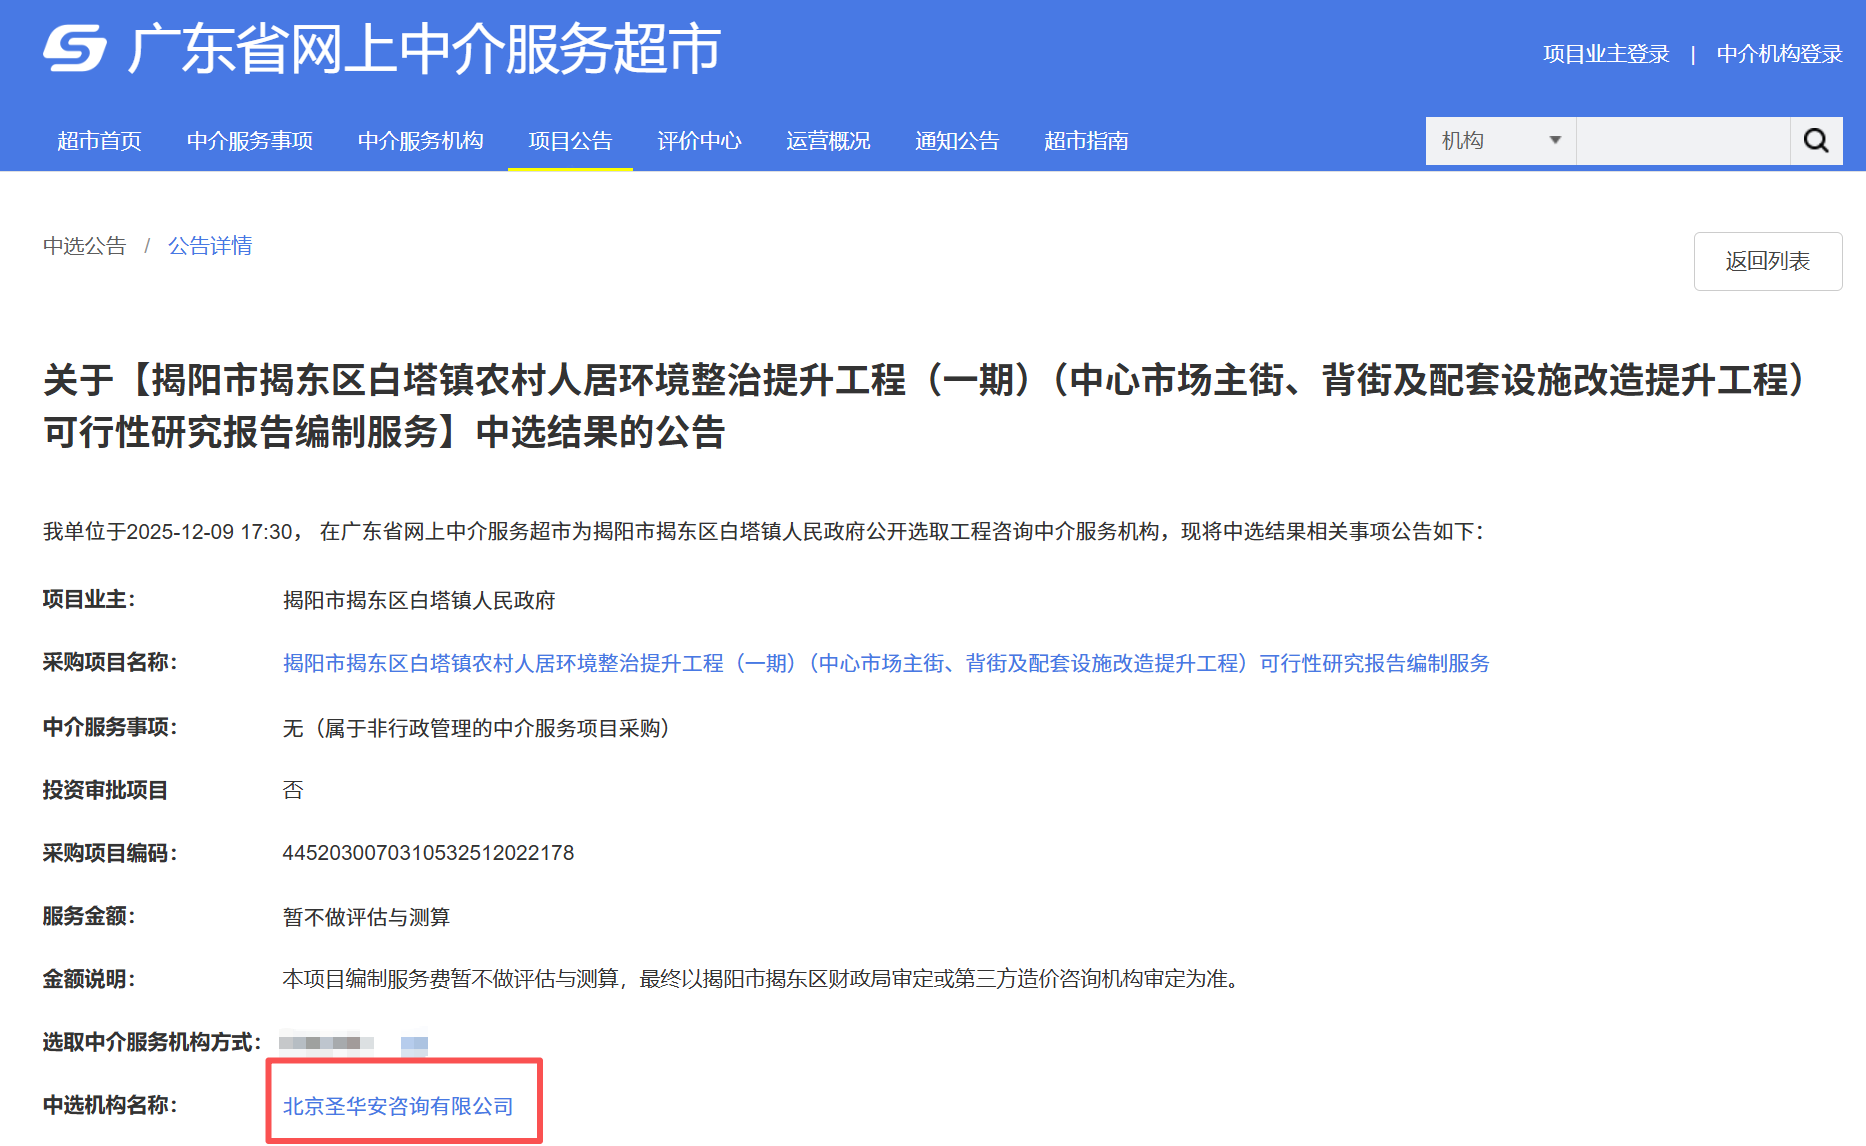Click the site logo icon in header
The image size is (1866, 1146).
[x=75, y=48]
